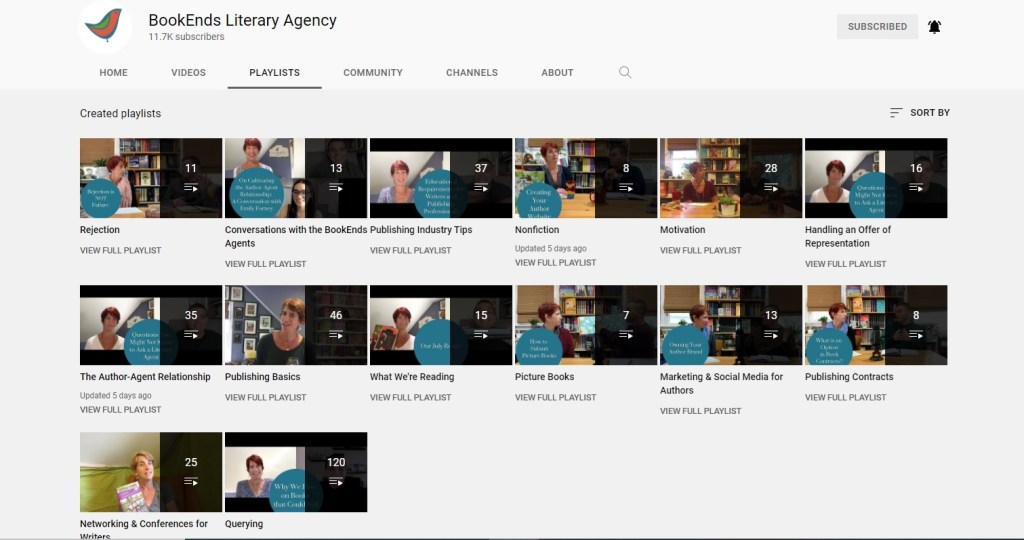Click playlist icon on Publishing Basics thumbnail
This screenshot has height=540, width=1024.
(x=336, y=335)
